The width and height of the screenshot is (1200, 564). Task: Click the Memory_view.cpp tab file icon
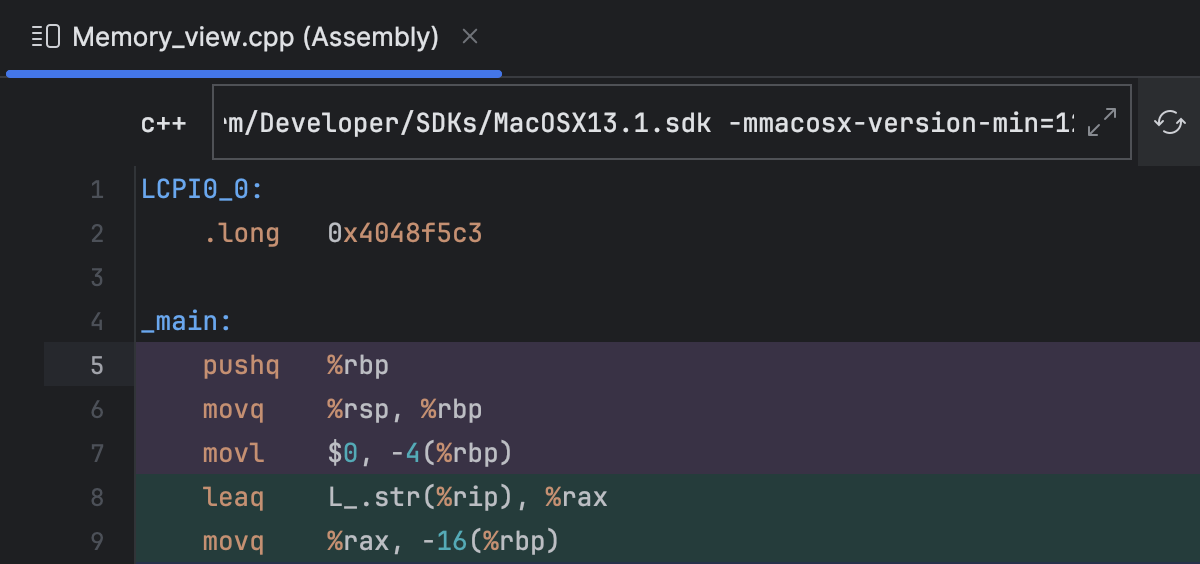pyautogui.click(x=45, y=38)
